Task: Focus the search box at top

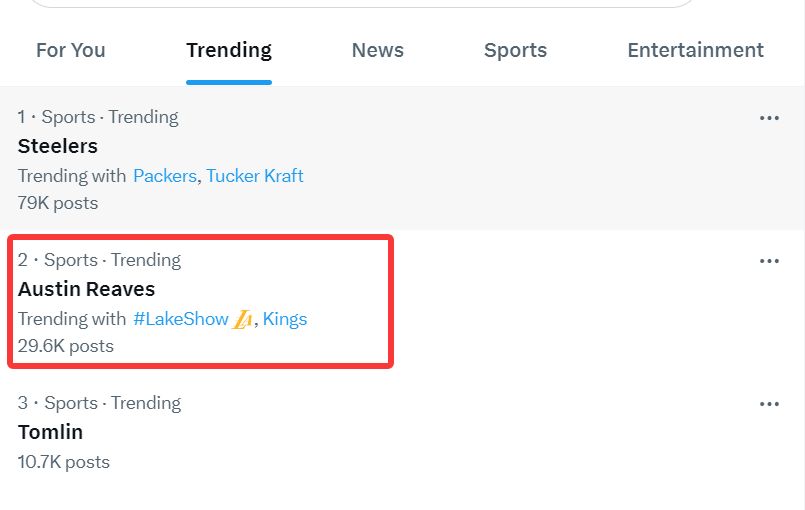Action: [x=360, y=3]
